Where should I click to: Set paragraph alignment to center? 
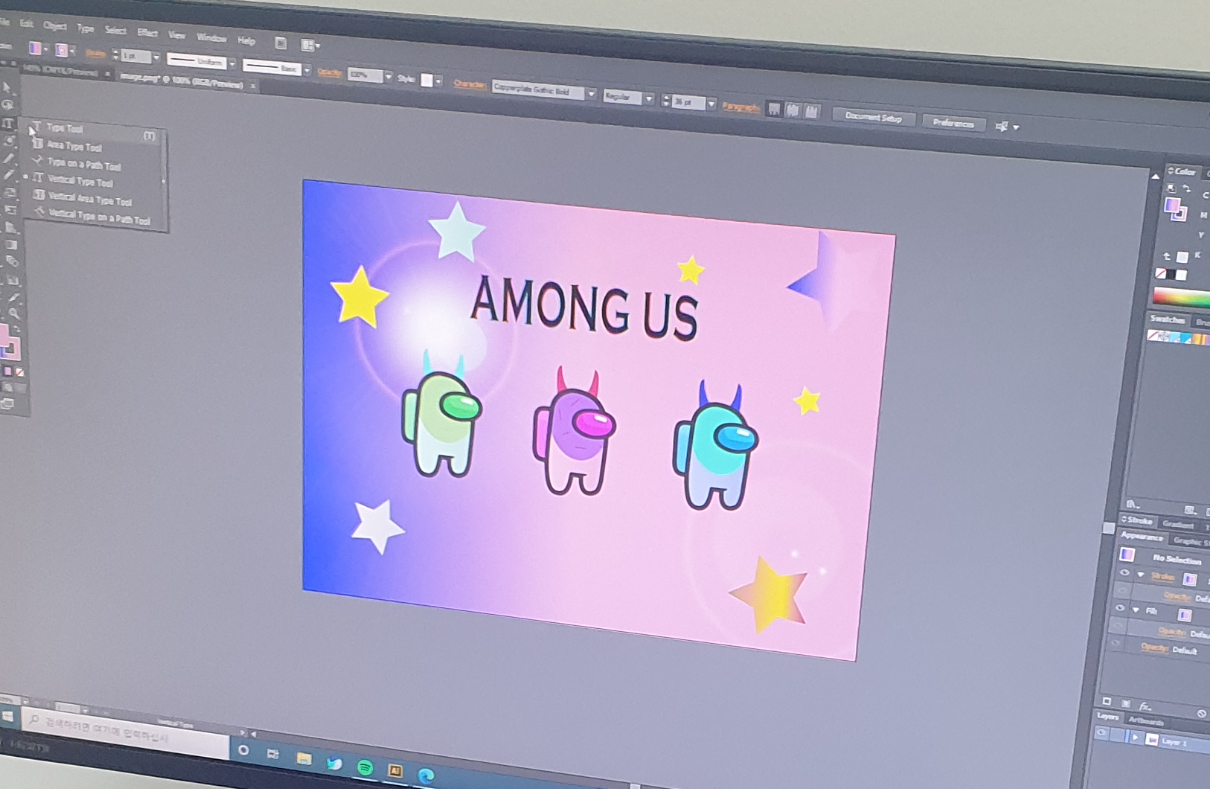click(x=792, y=110)
